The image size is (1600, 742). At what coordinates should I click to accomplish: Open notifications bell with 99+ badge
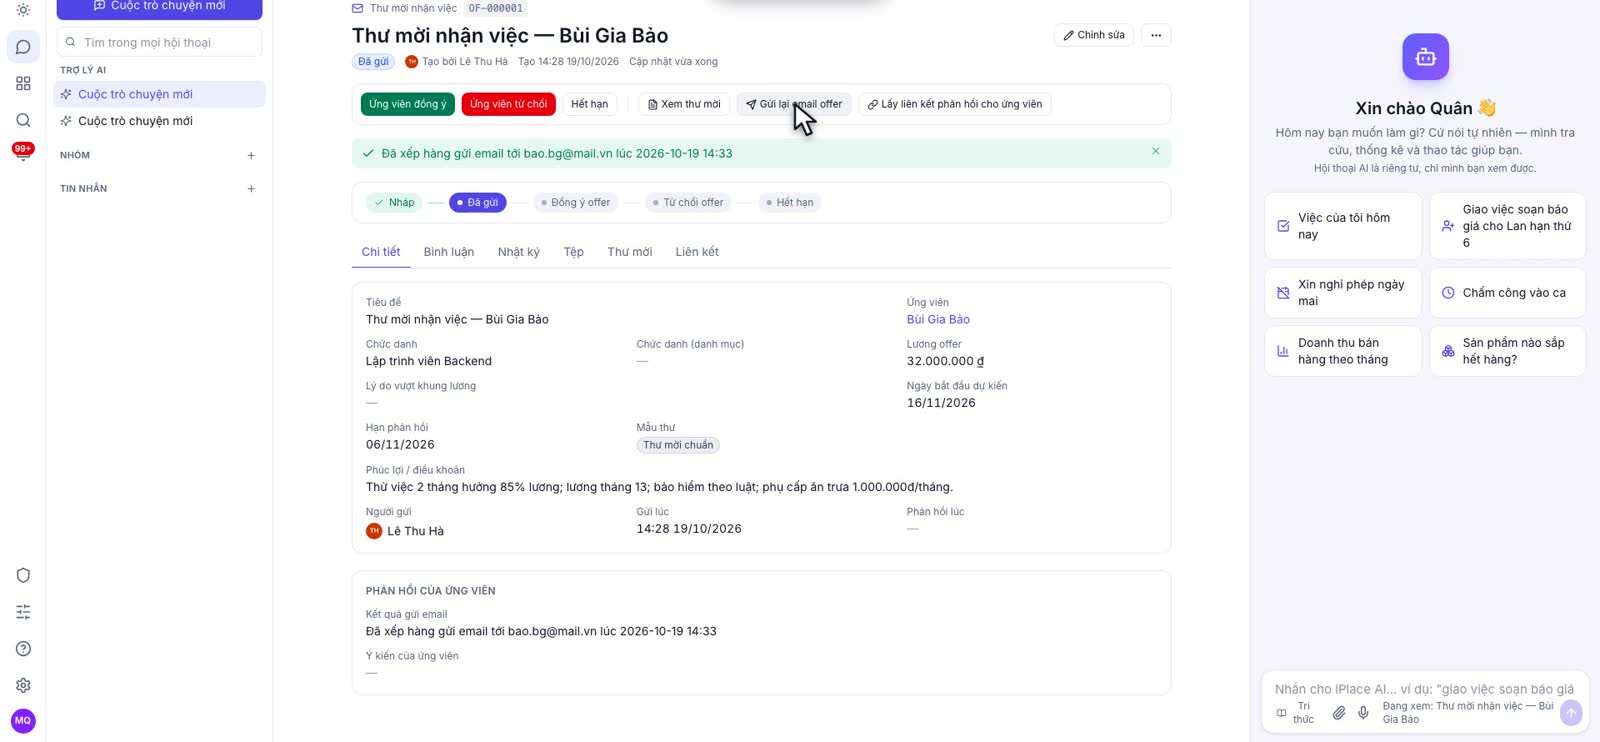coord(23,152)
